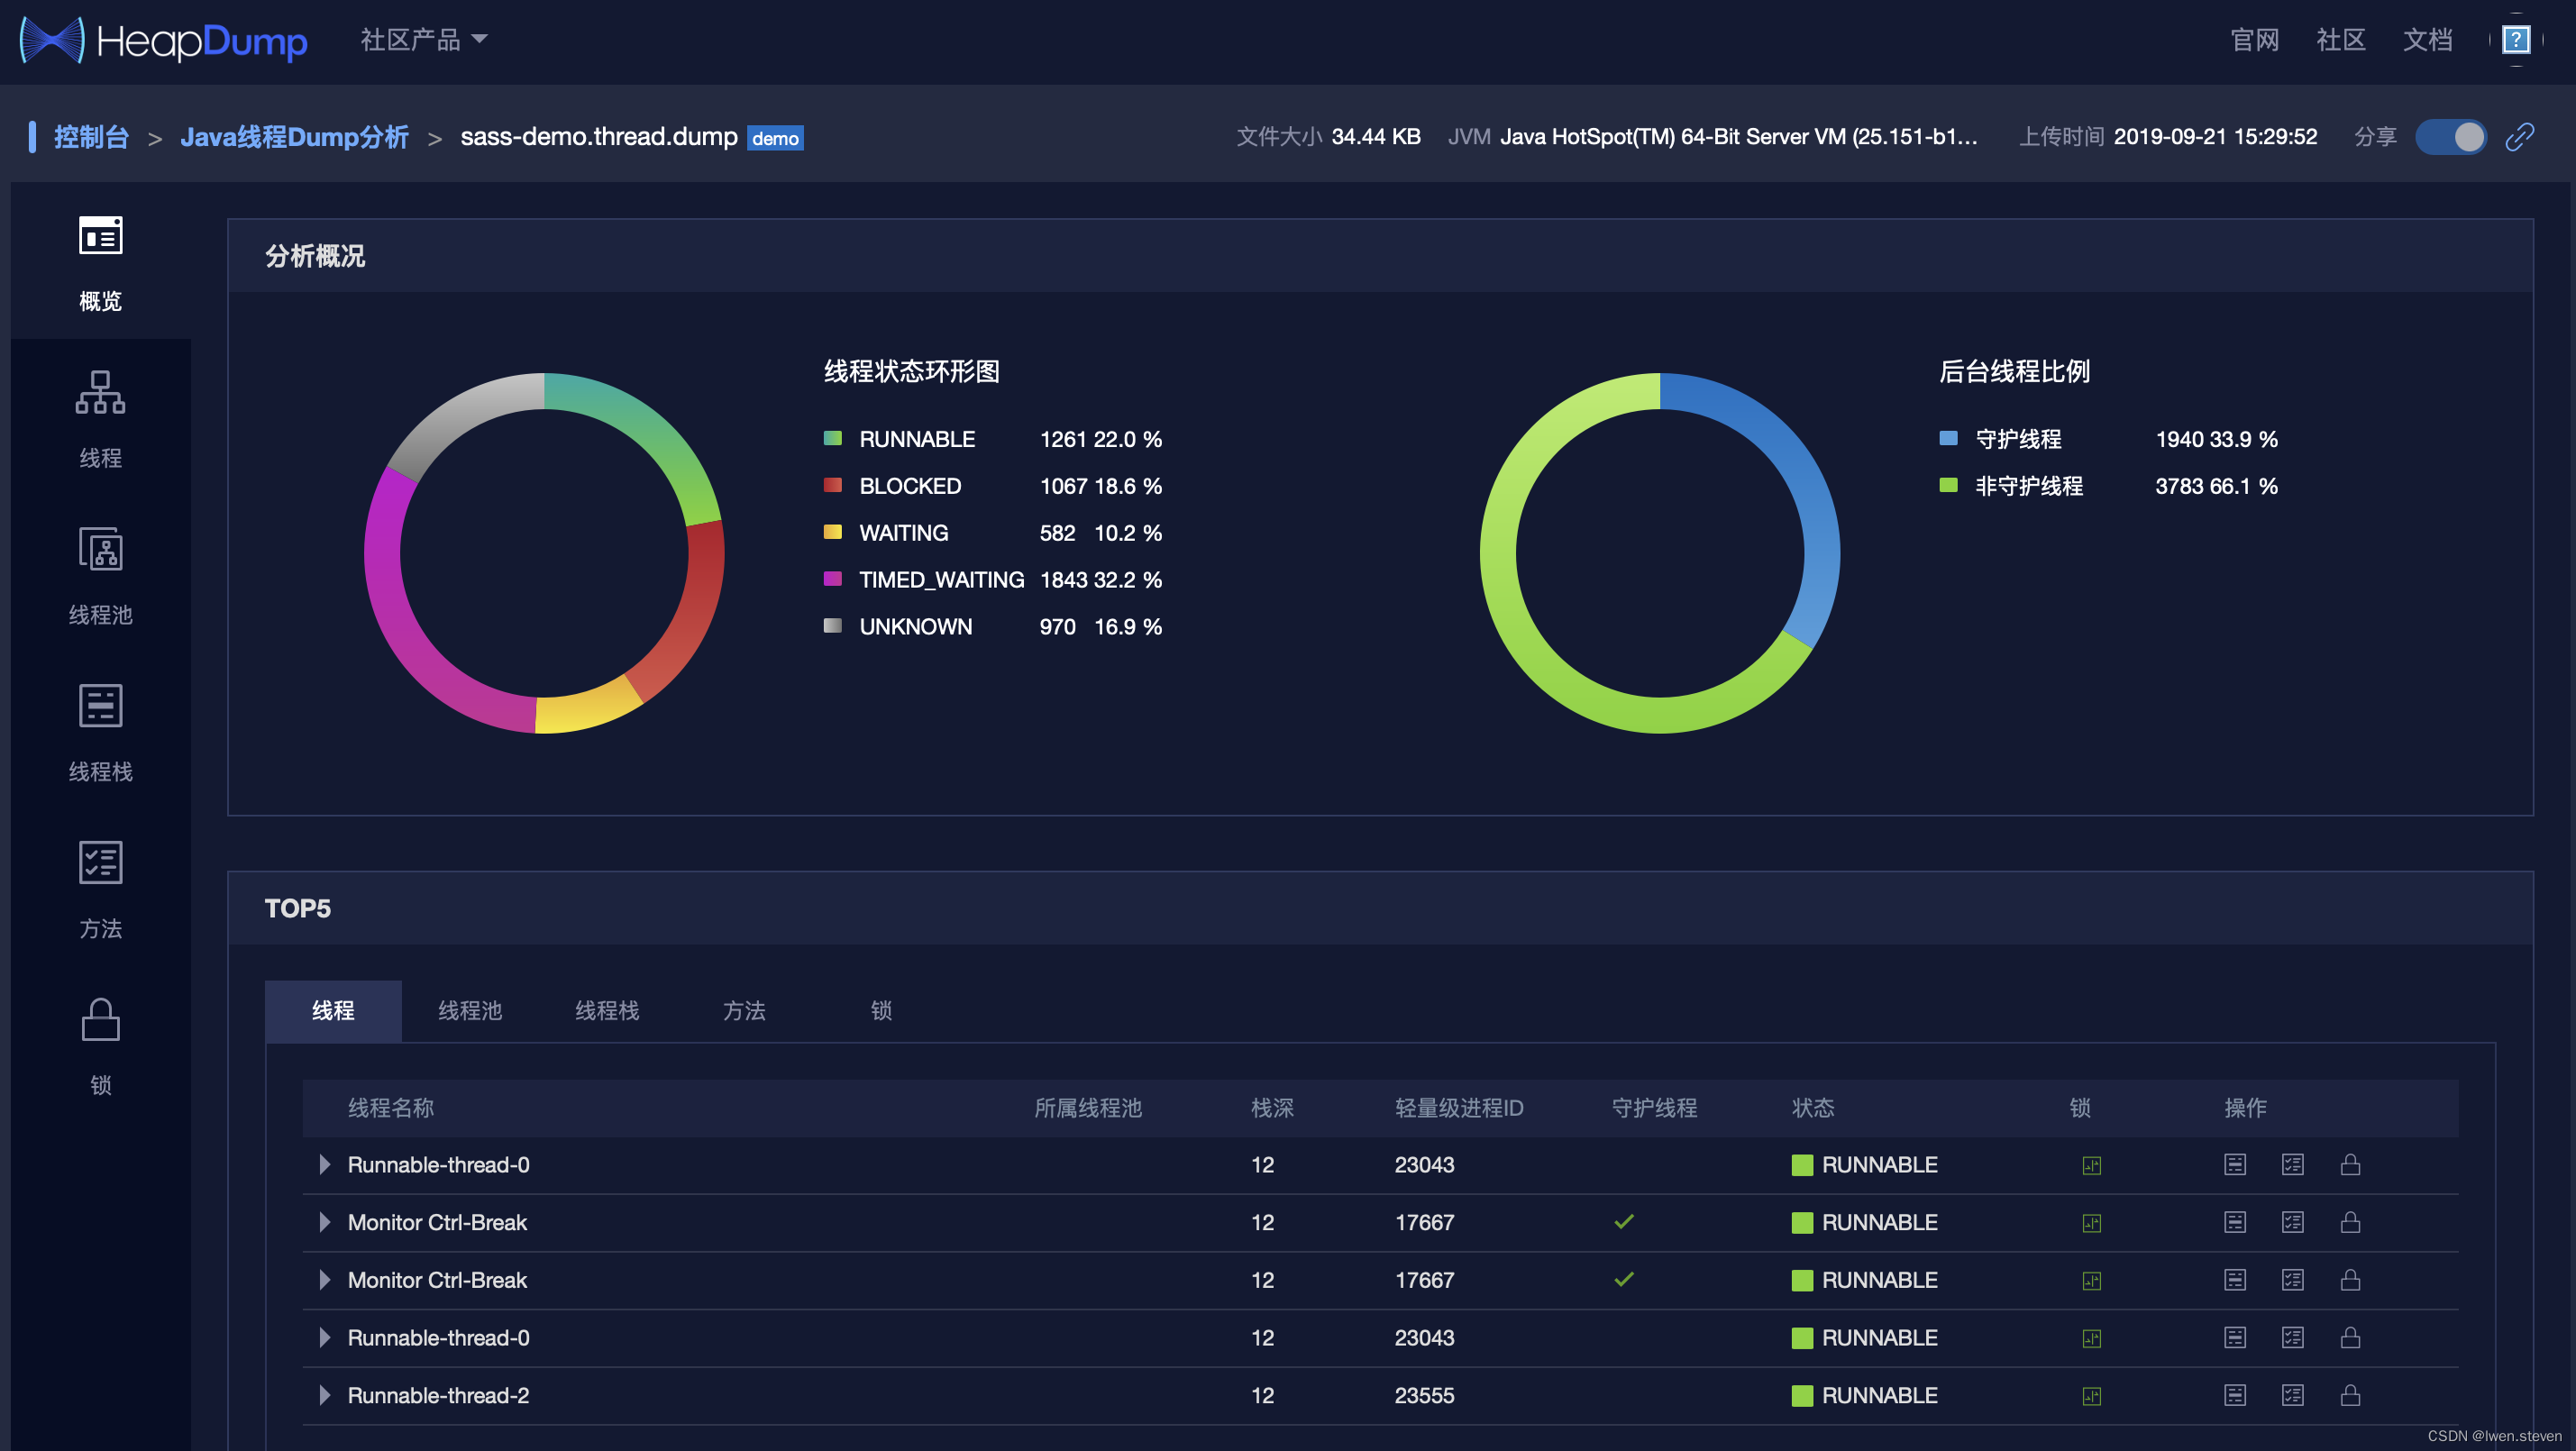The width and height of the screenshot is (2576, 1451).
Task: Click the 轻量级进程ID column header
Action: pos(1459,1108)
